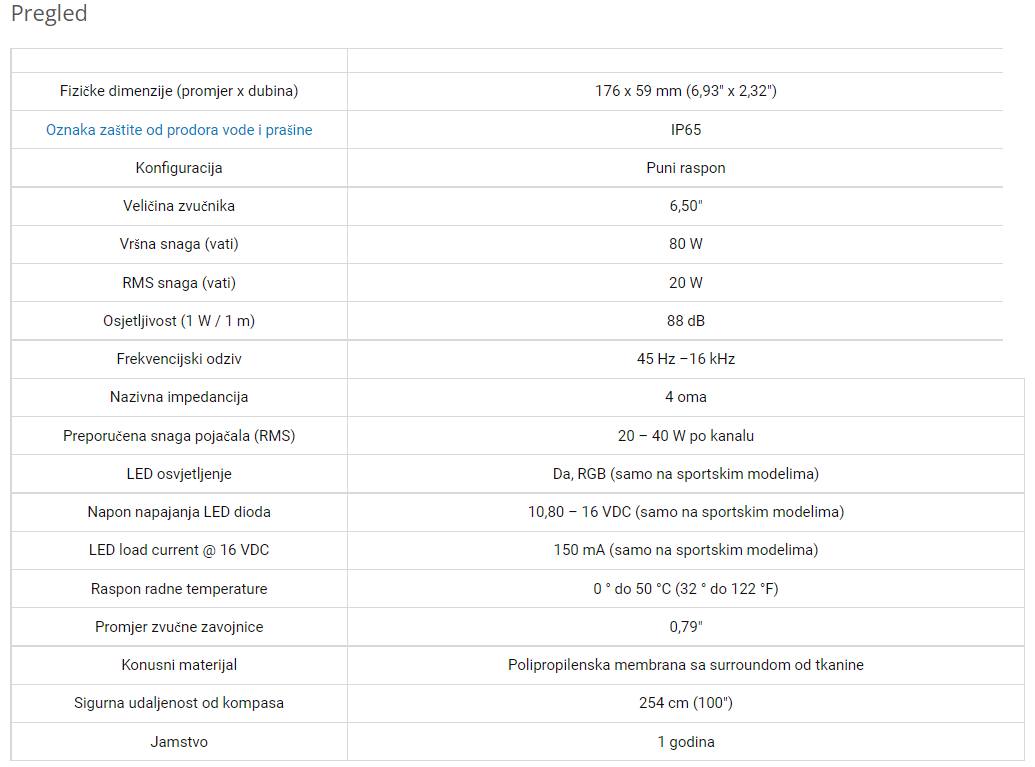The width and height of the screenshot is (1035, 767).
Task: Select the '150 mA (samo na sportskim modelima)' value
Action: pyautogui.click(x=686, y=550)
